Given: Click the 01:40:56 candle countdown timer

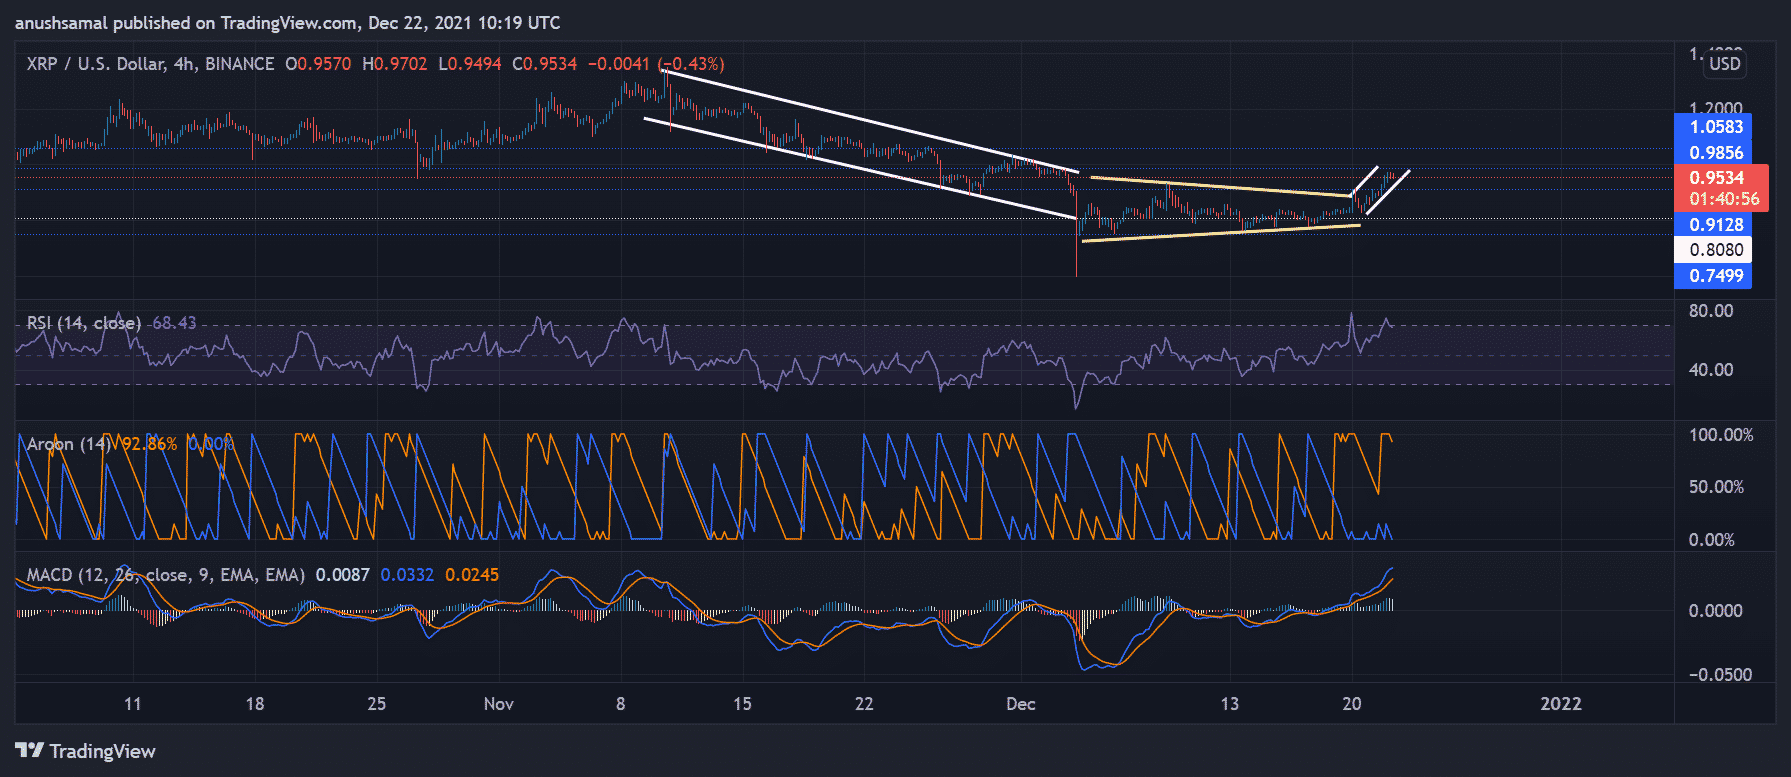Looking at the screenshot, I should tap(1724, 199).
